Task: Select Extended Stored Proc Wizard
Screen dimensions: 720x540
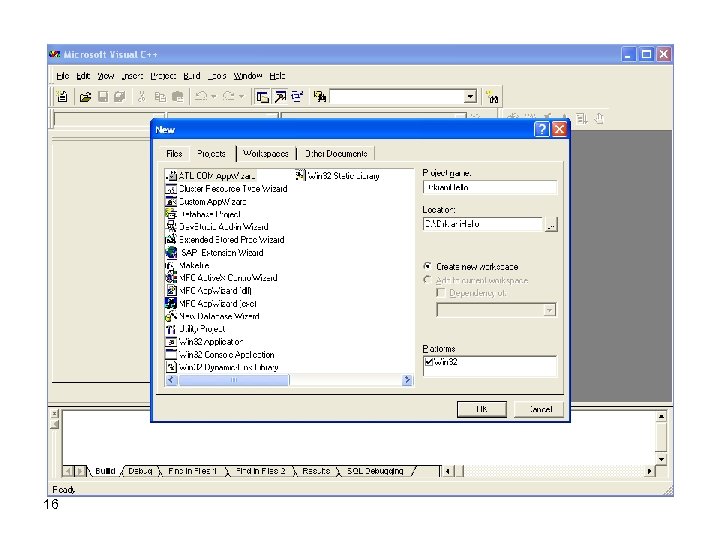Action: [x=225, y=240]
